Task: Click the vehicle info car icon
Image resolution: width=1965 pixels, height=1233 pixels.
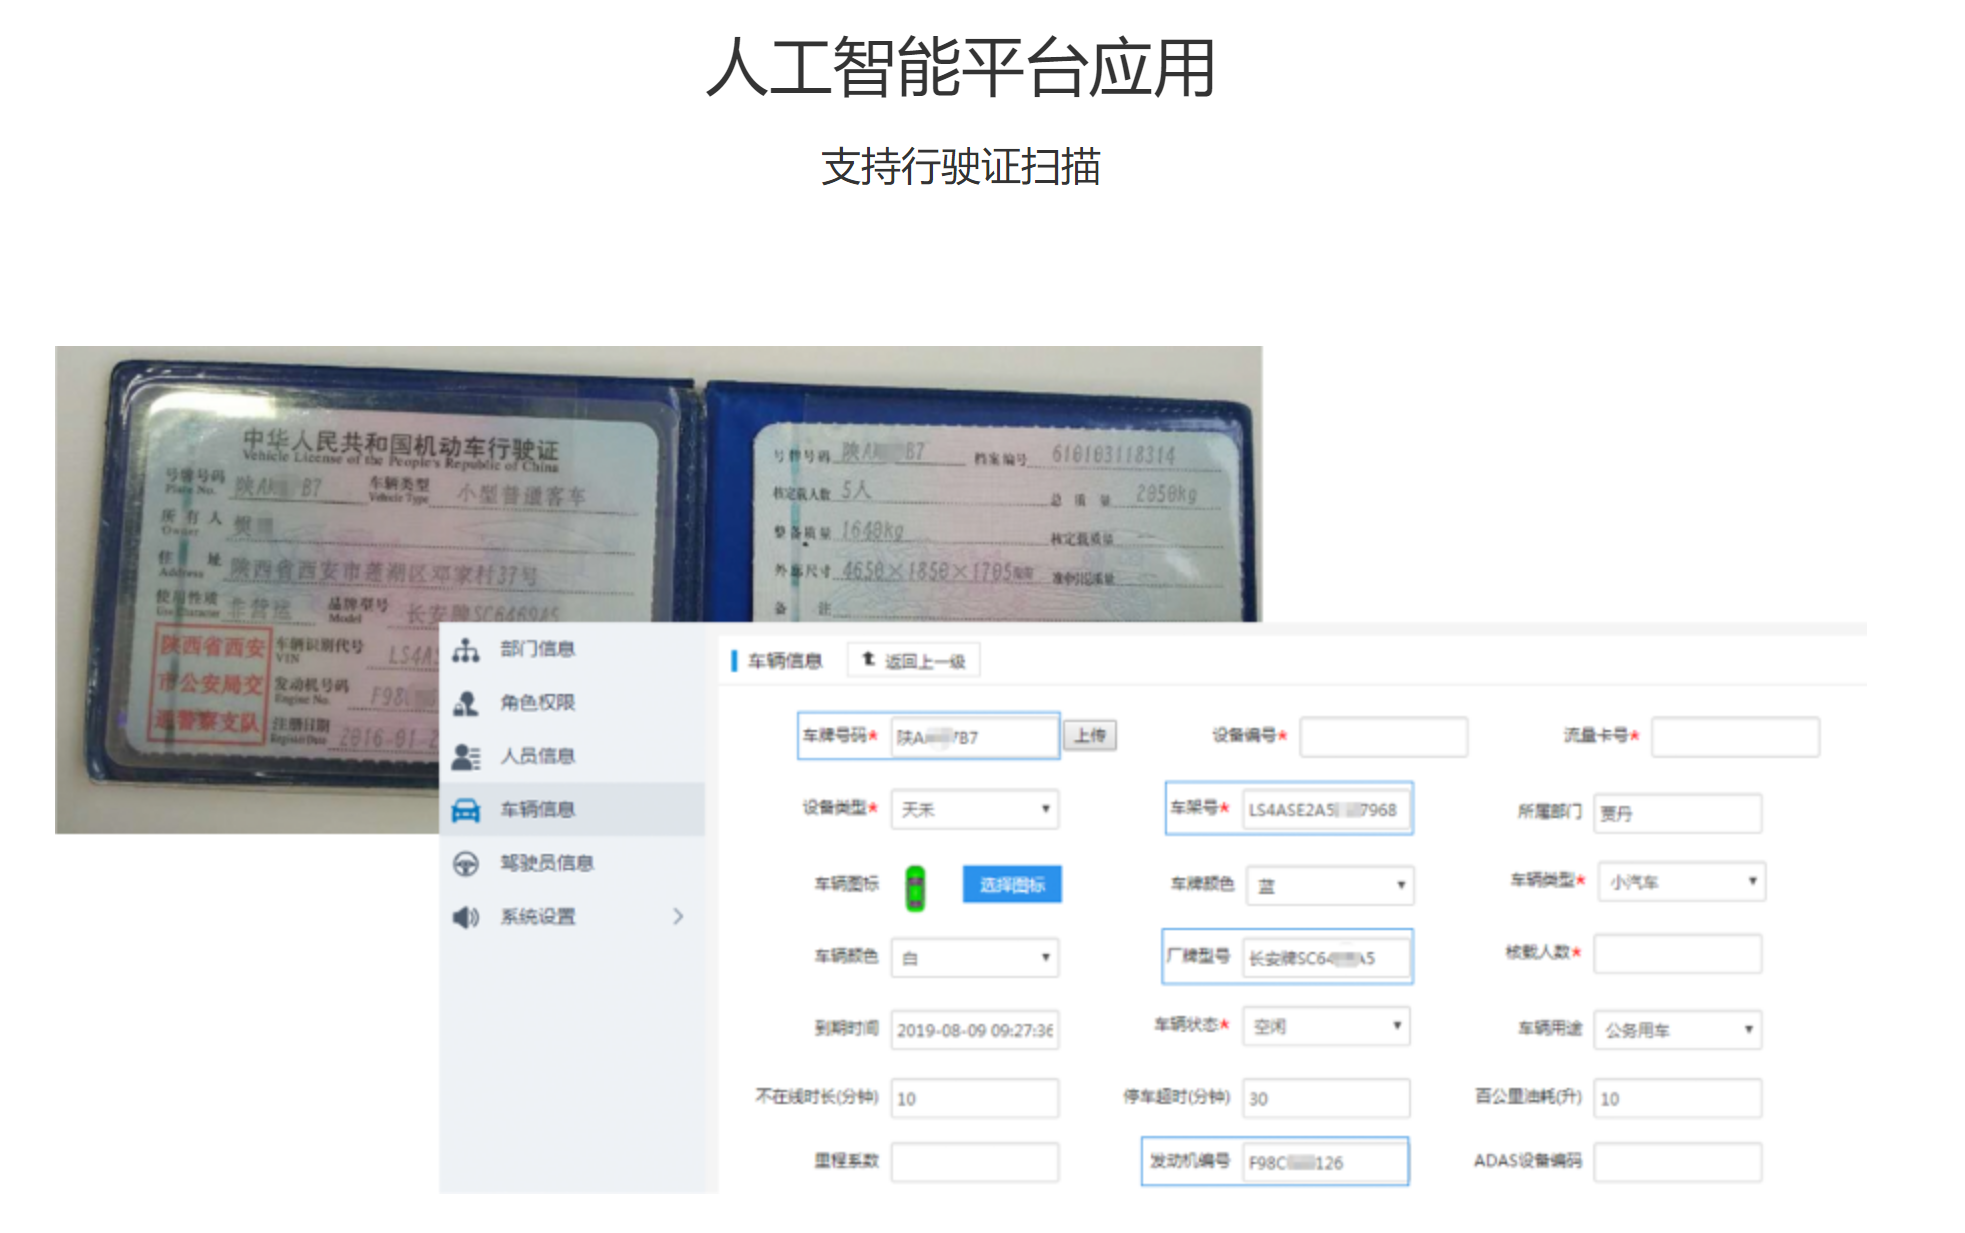Action: [x=465, y=810]
